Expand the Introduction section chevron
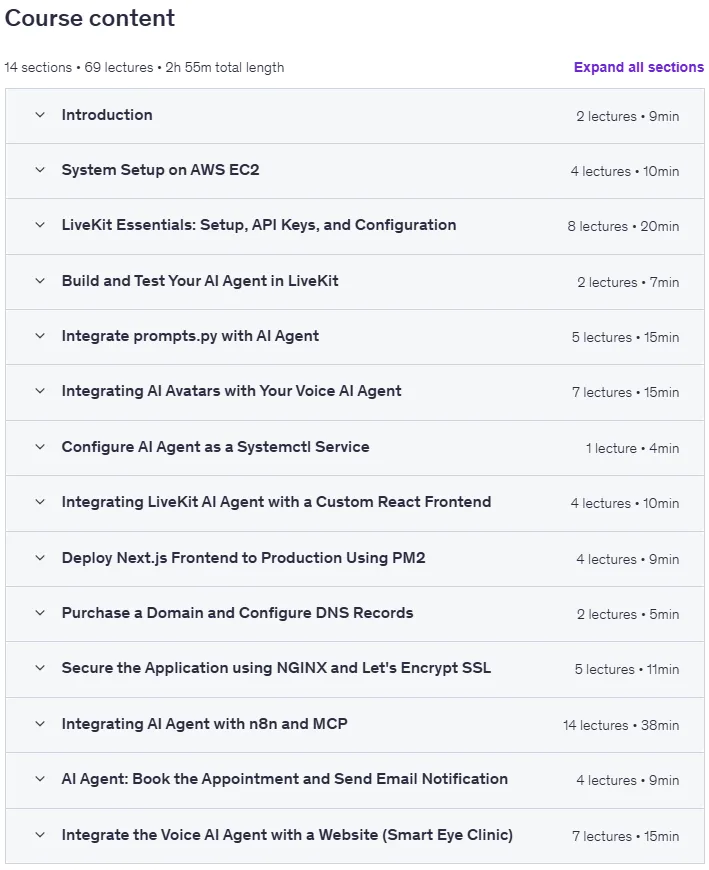This screenshot has width=709, height=870. click(x=40, y=115)
